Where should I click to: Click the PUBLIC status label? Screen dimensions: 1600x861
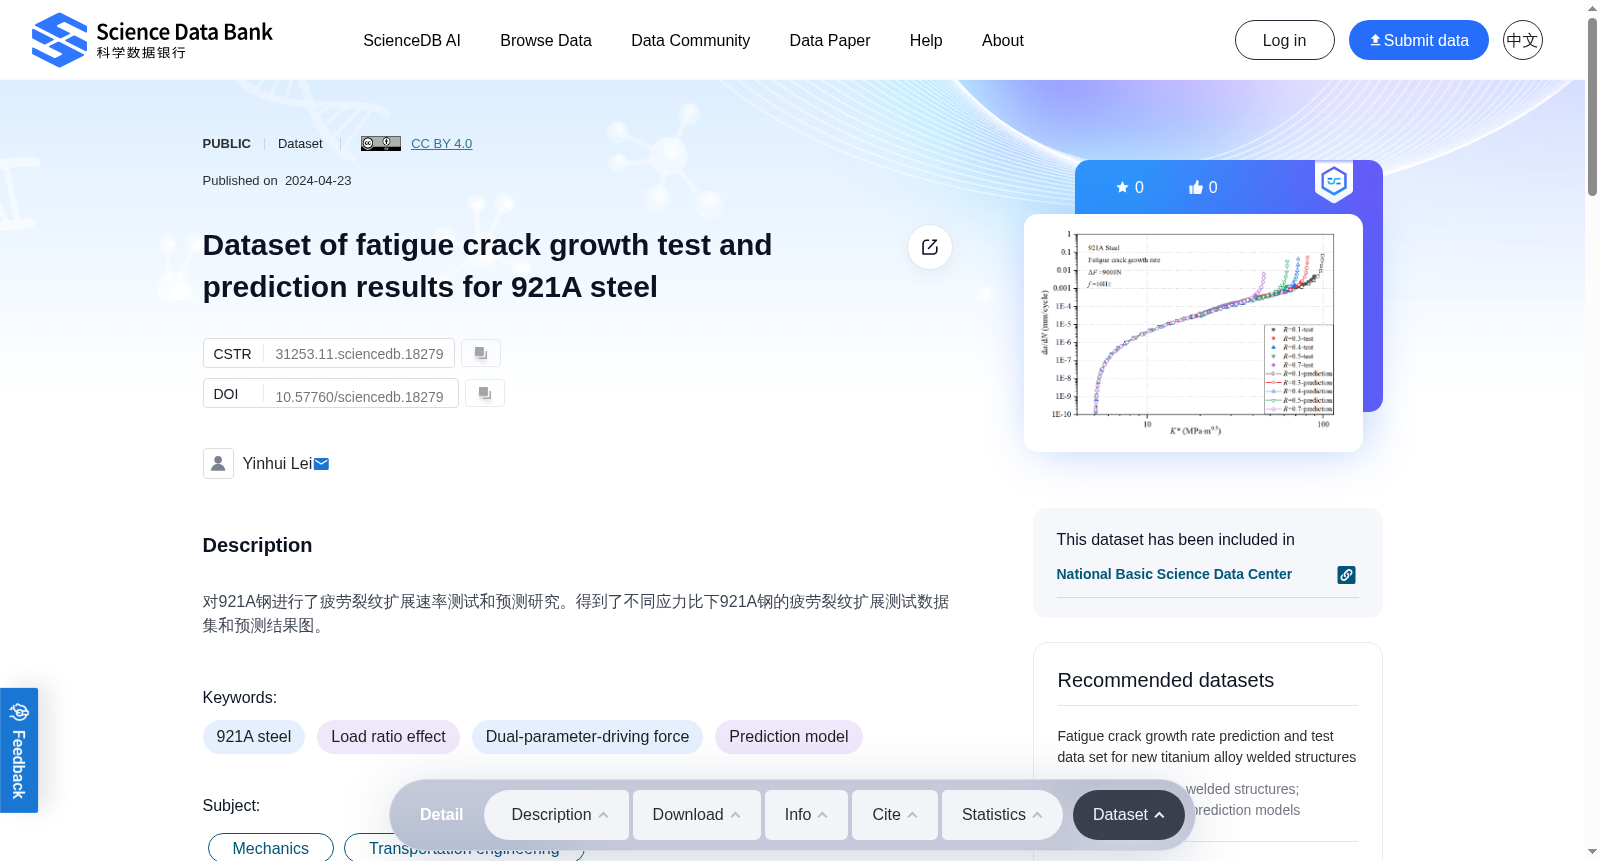click(226, 144)
